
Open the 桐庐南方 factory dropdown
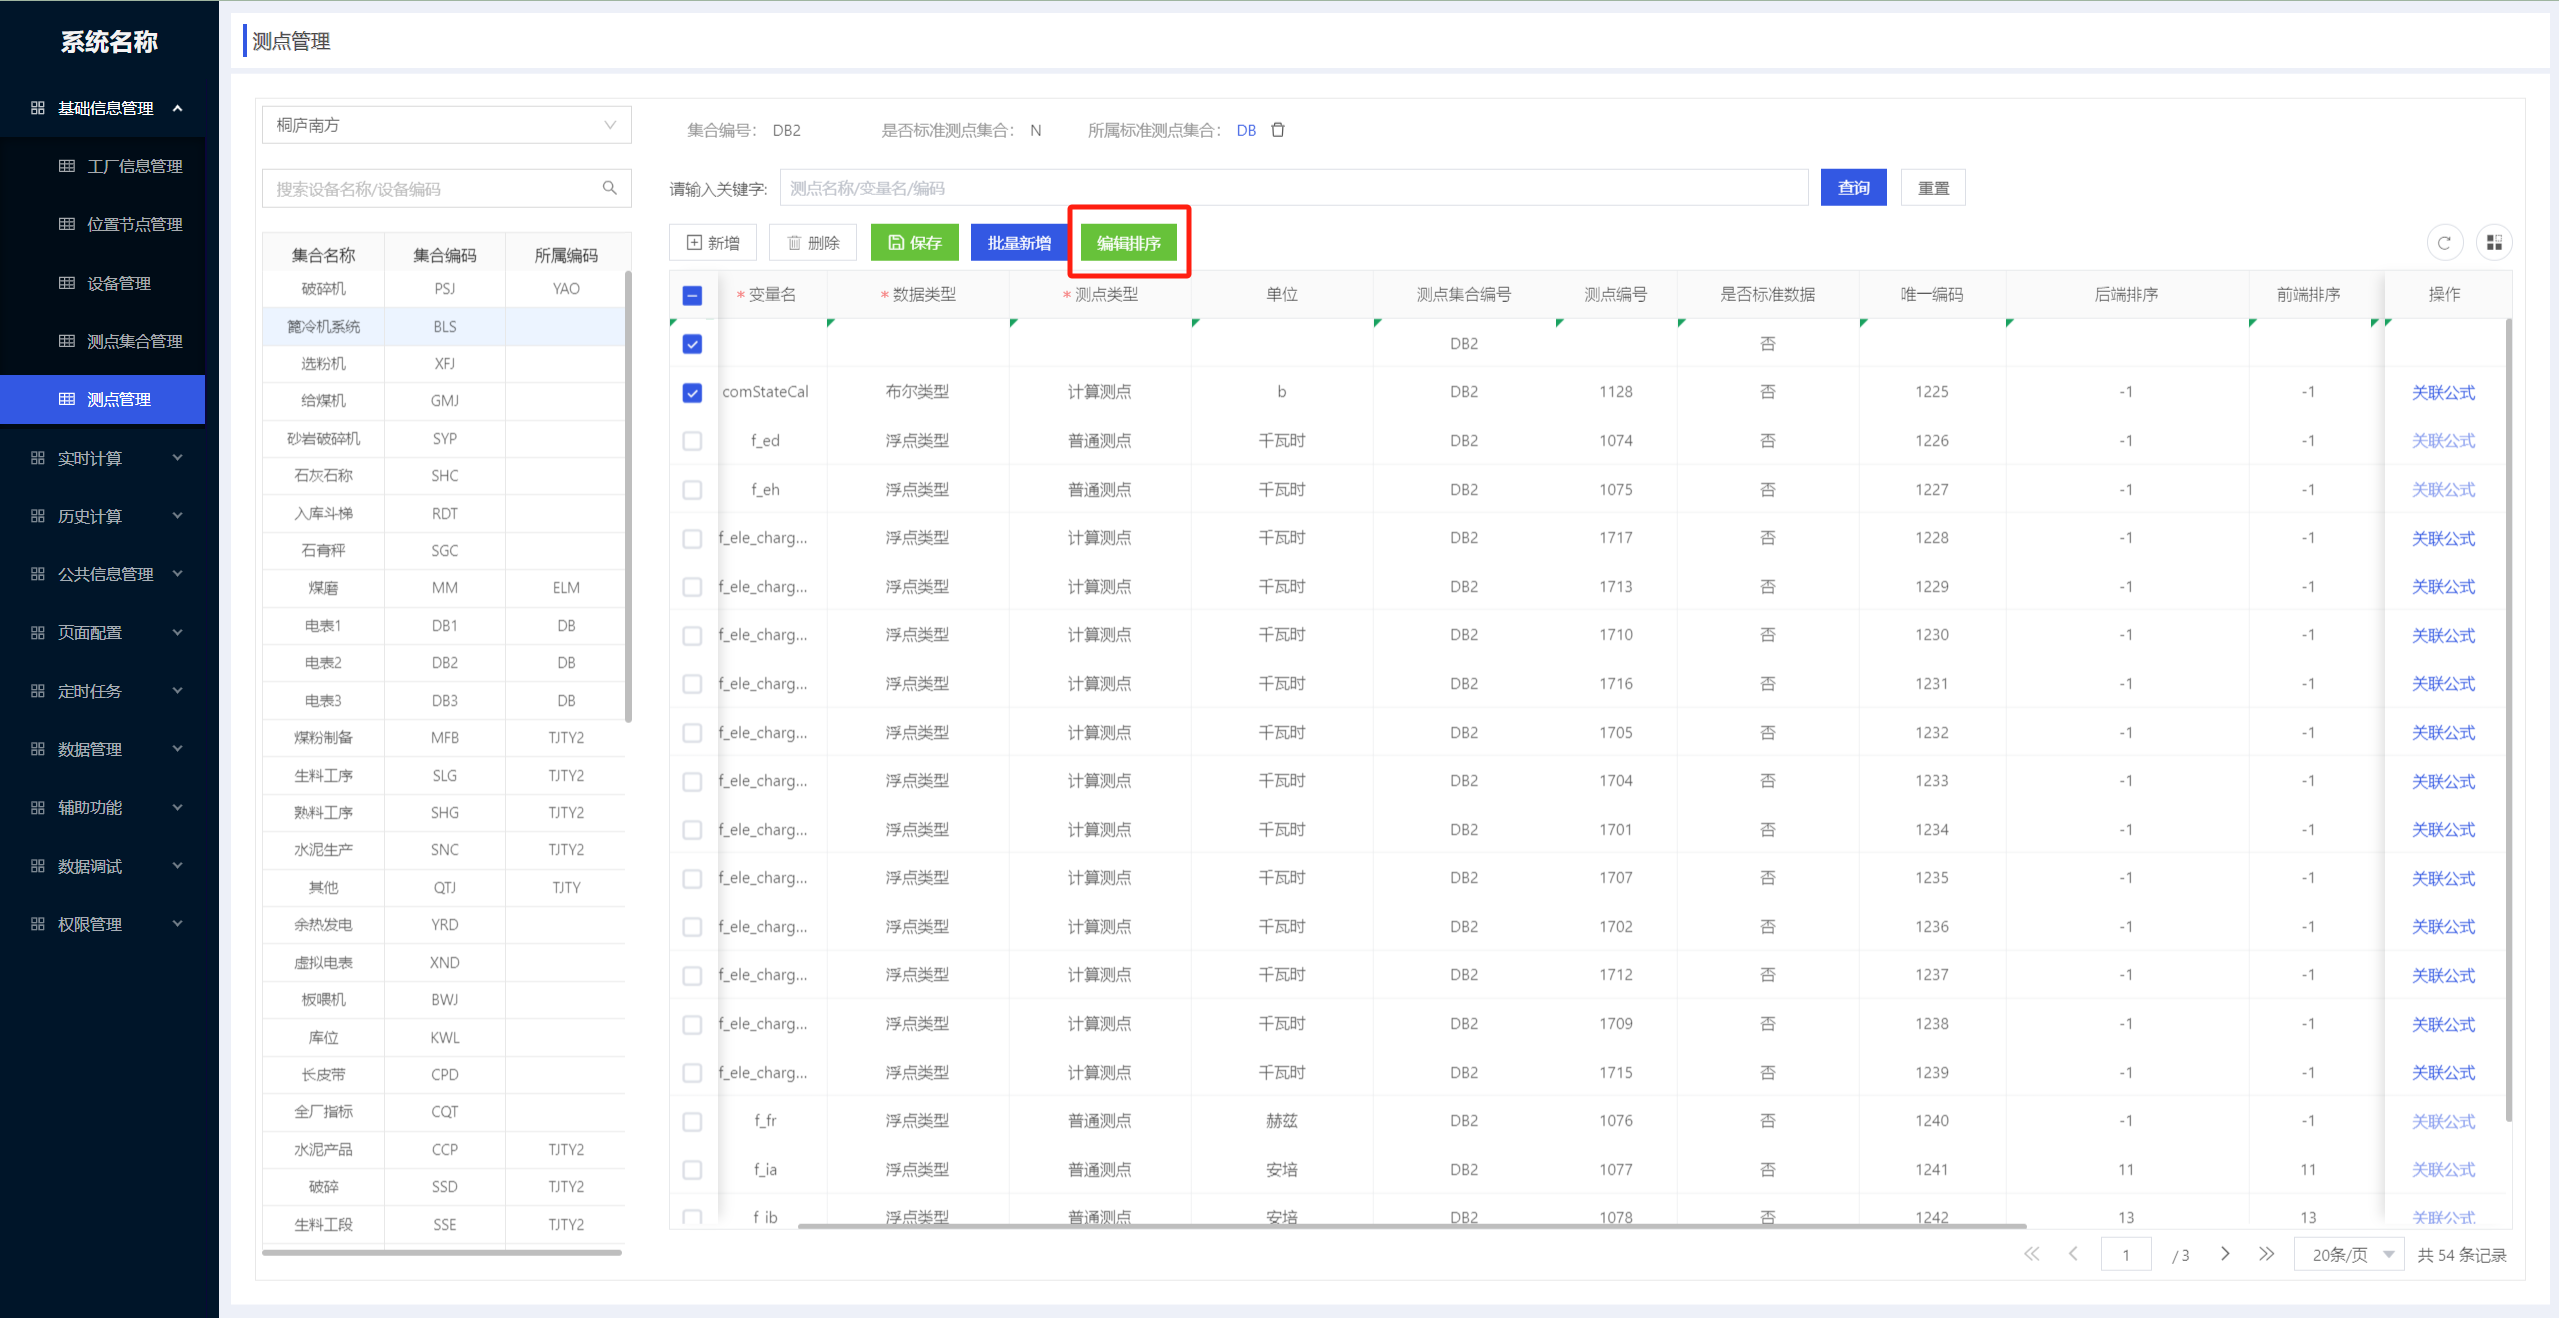point(446,125)
